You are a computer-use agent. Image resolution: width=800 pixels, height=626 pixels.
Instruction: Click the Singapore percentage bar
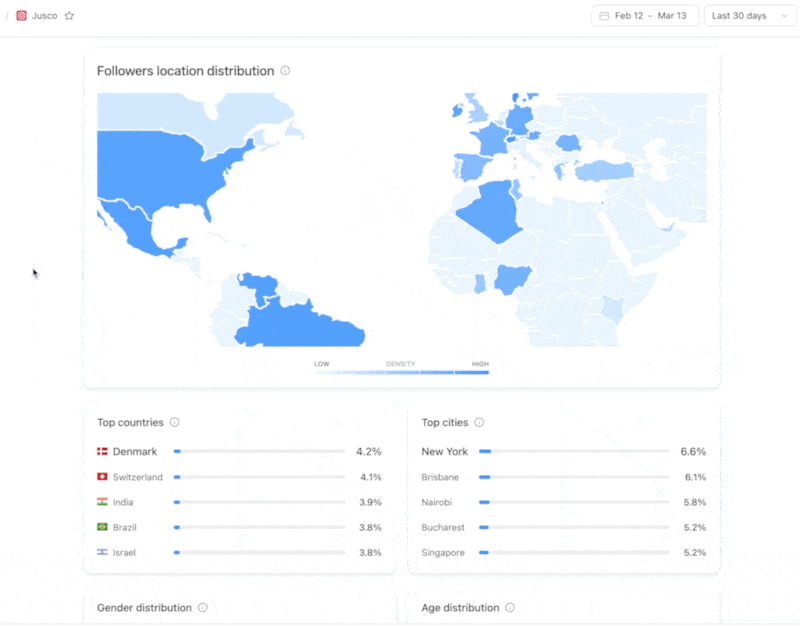click(574, 552)
